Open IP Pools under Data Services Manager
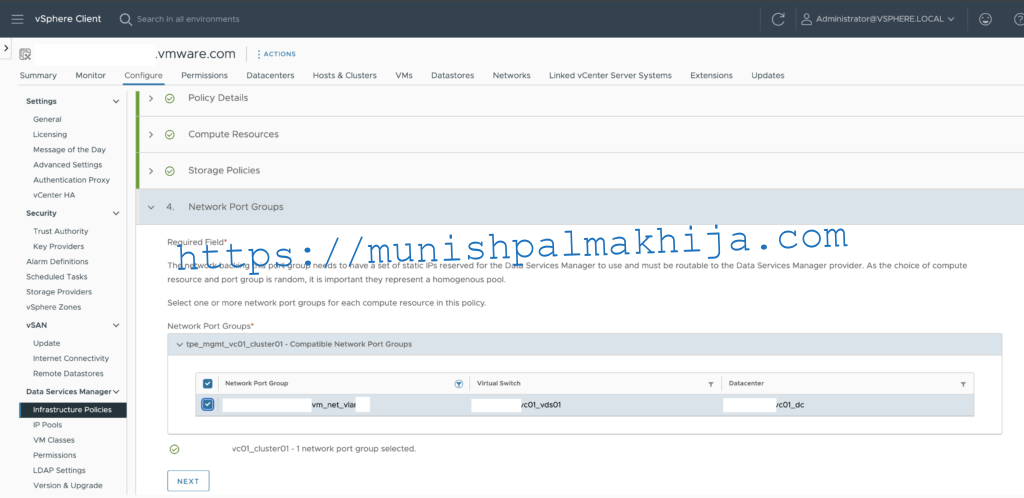This screenshot has width=1024, height=498. pyautogui.click(x=47, y=425)
